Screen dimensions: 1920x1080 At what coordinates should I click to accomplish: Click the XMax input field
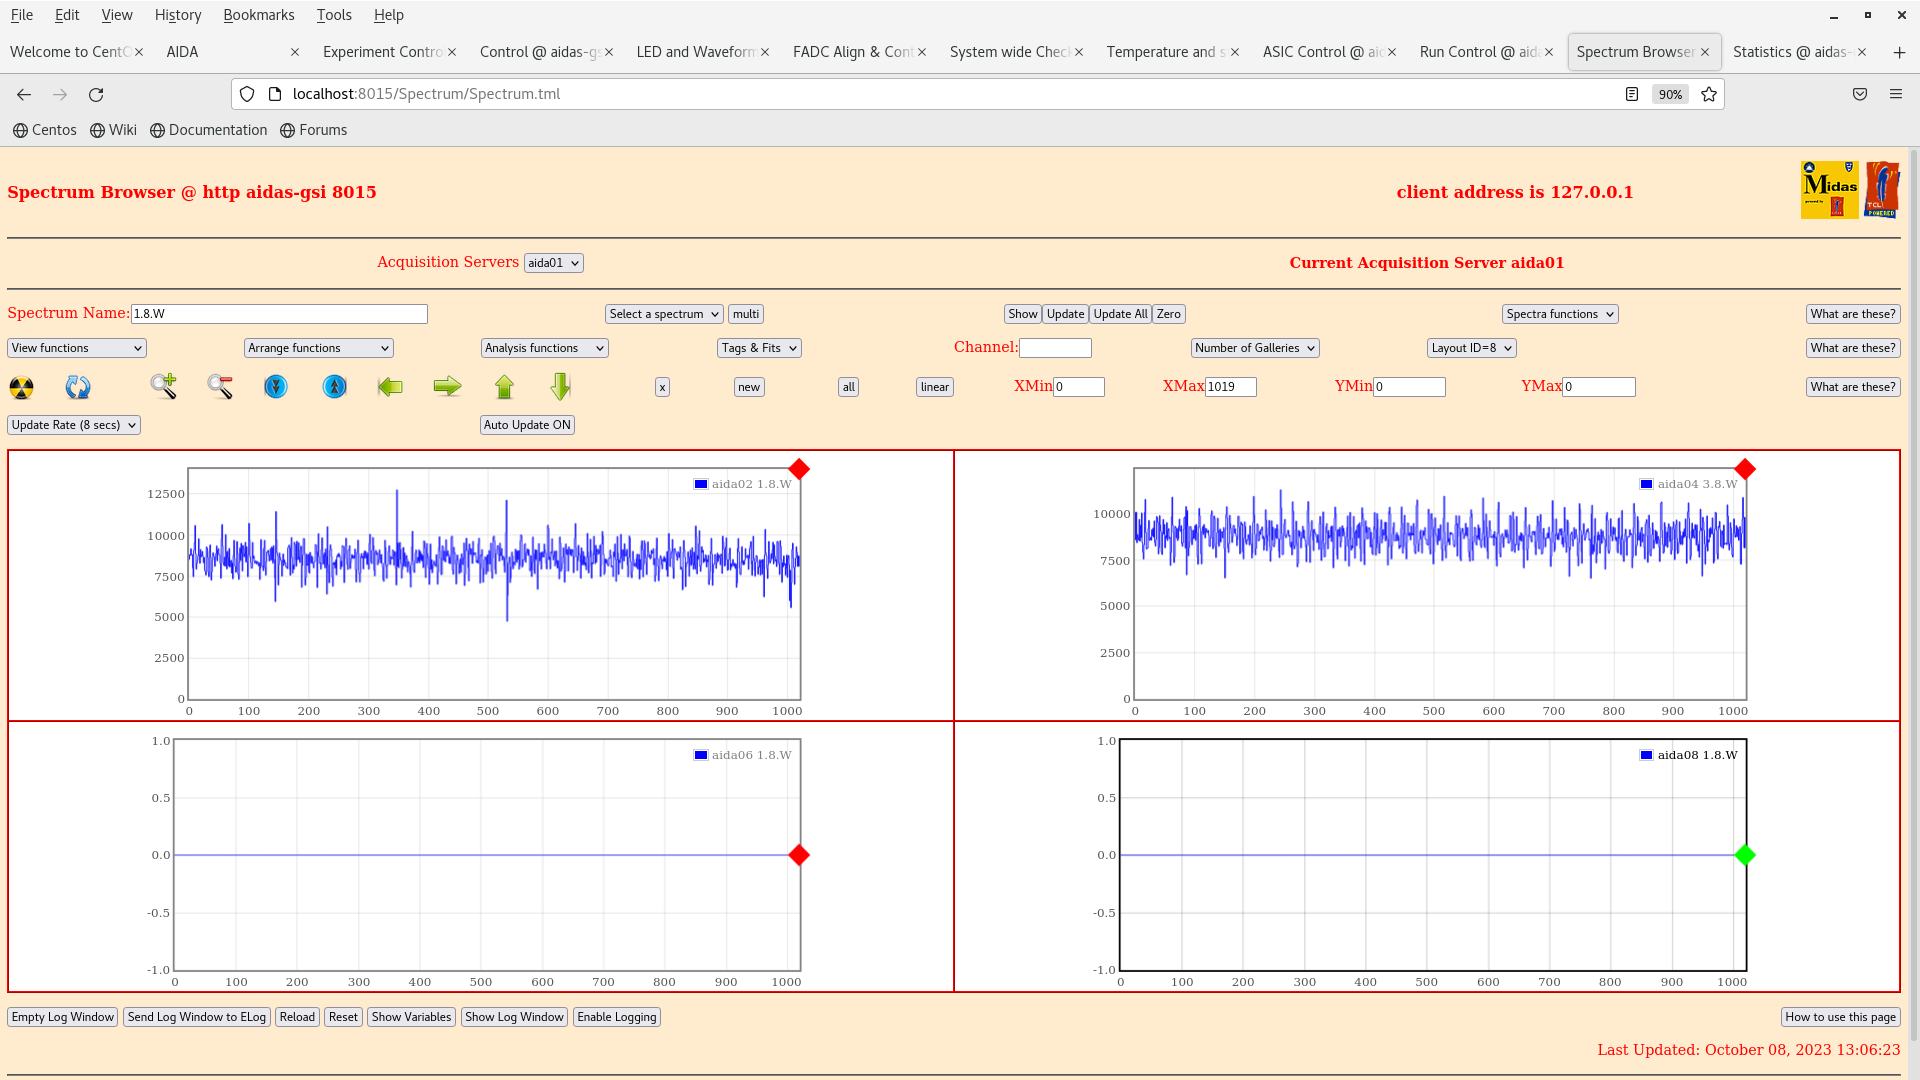click(x=1230, y=387)
